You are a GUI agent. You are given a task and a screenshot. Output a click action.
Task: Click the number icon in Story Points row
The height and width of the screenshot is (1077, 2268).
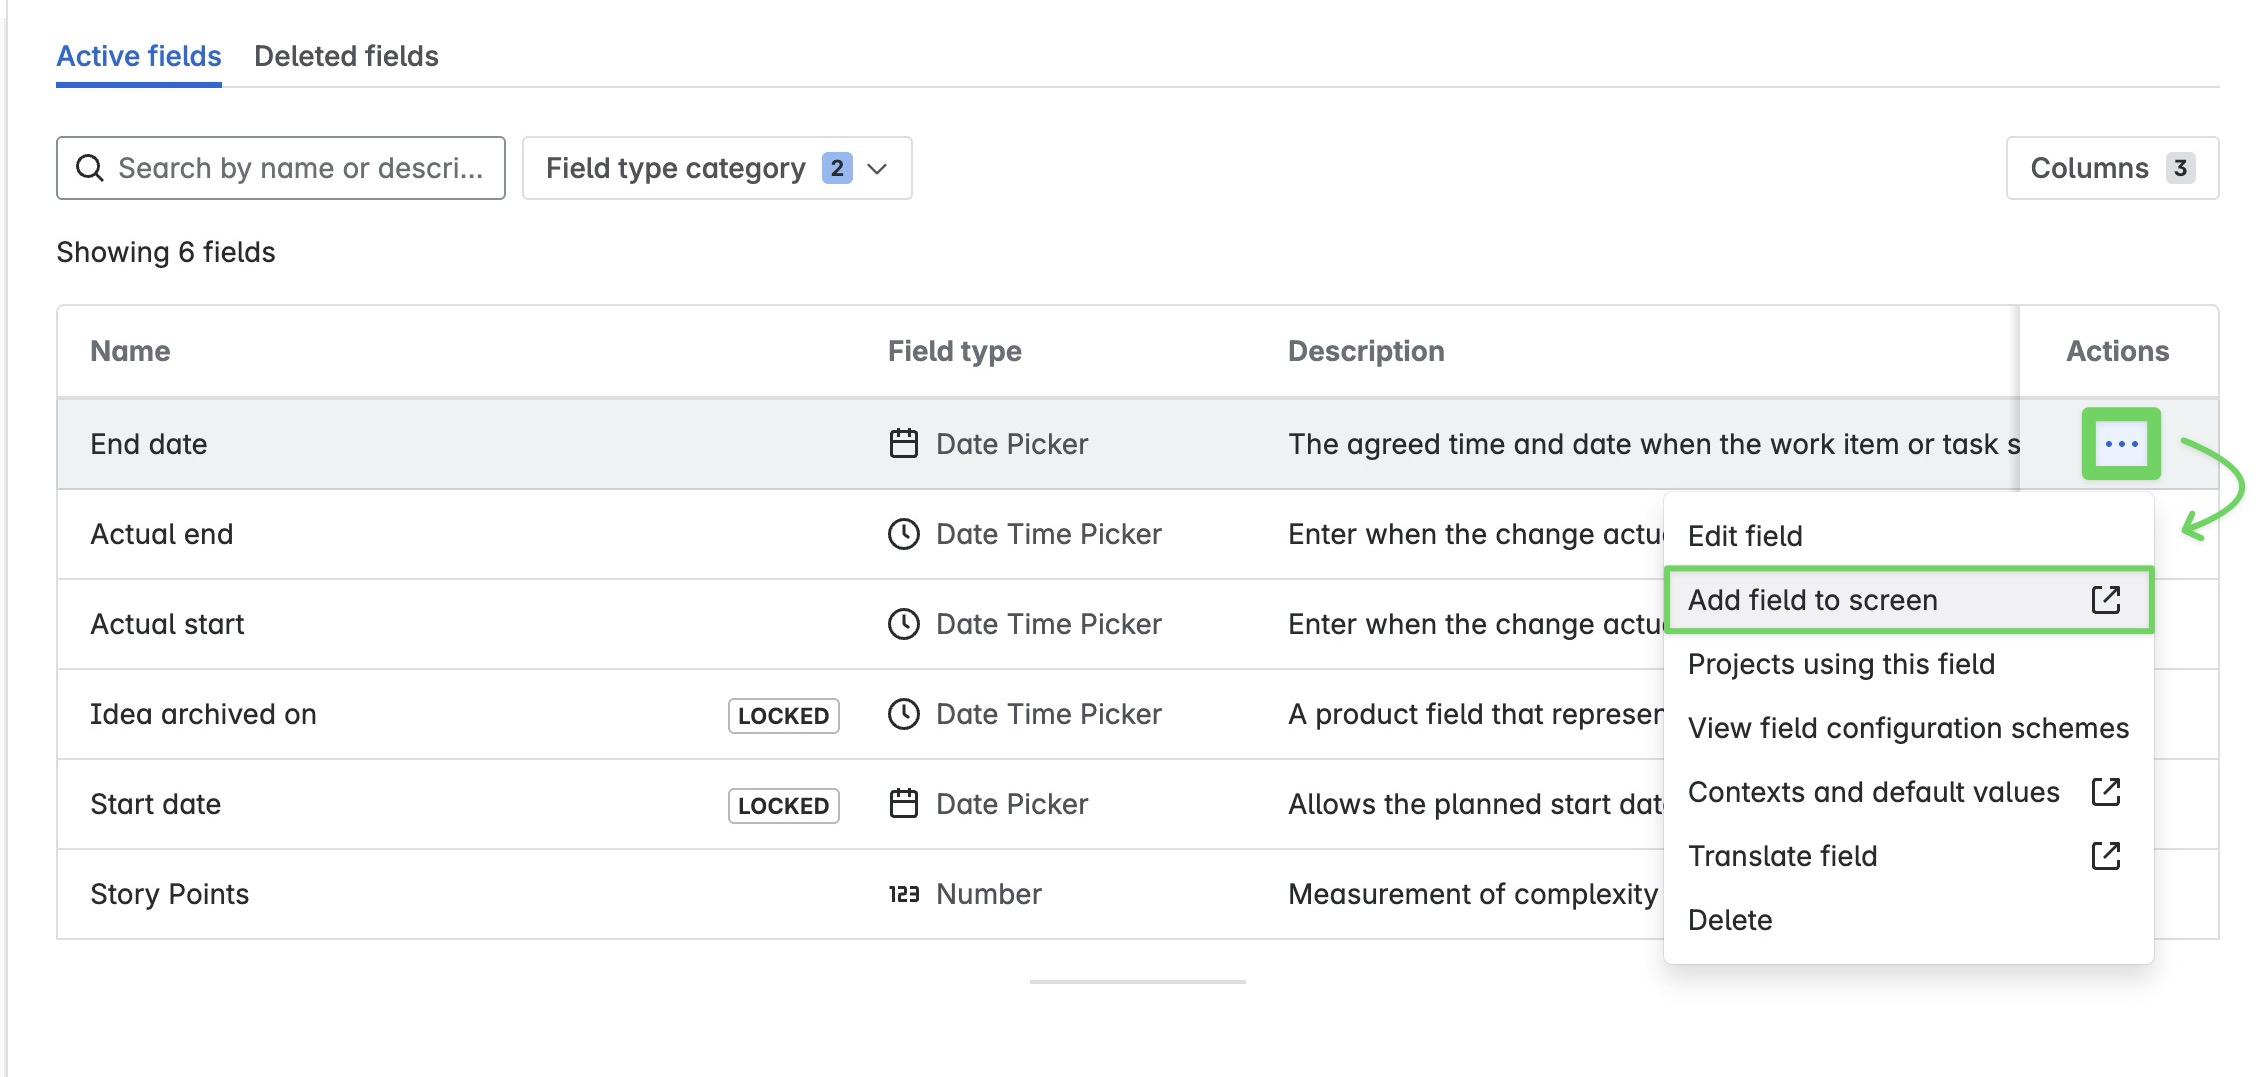pyautogui.click(x=904, y=894)
